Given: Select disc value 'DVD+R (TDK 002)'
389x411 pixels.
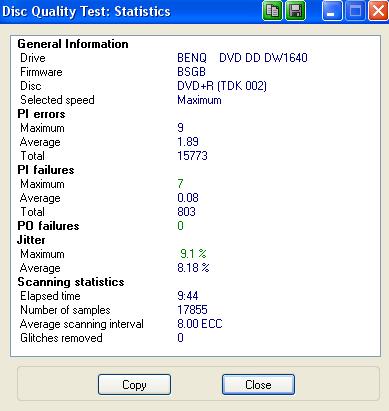Looking at the screenshot, I should (222, 86).
